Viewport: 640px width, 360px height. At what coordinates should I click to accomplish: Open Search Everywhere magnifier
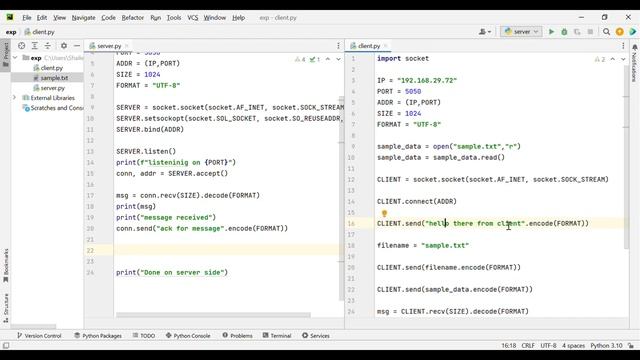[x=607, y=31]
